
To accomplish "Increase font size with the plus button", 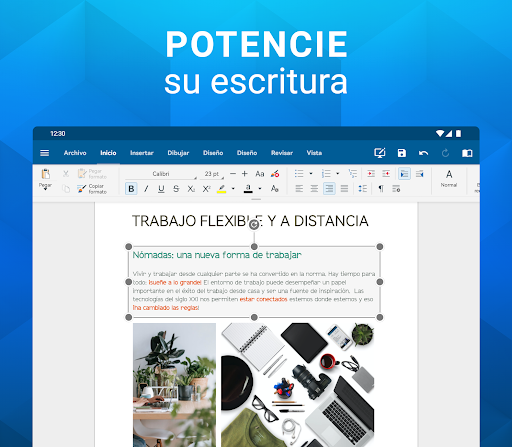I will click(x=245, y=174).
